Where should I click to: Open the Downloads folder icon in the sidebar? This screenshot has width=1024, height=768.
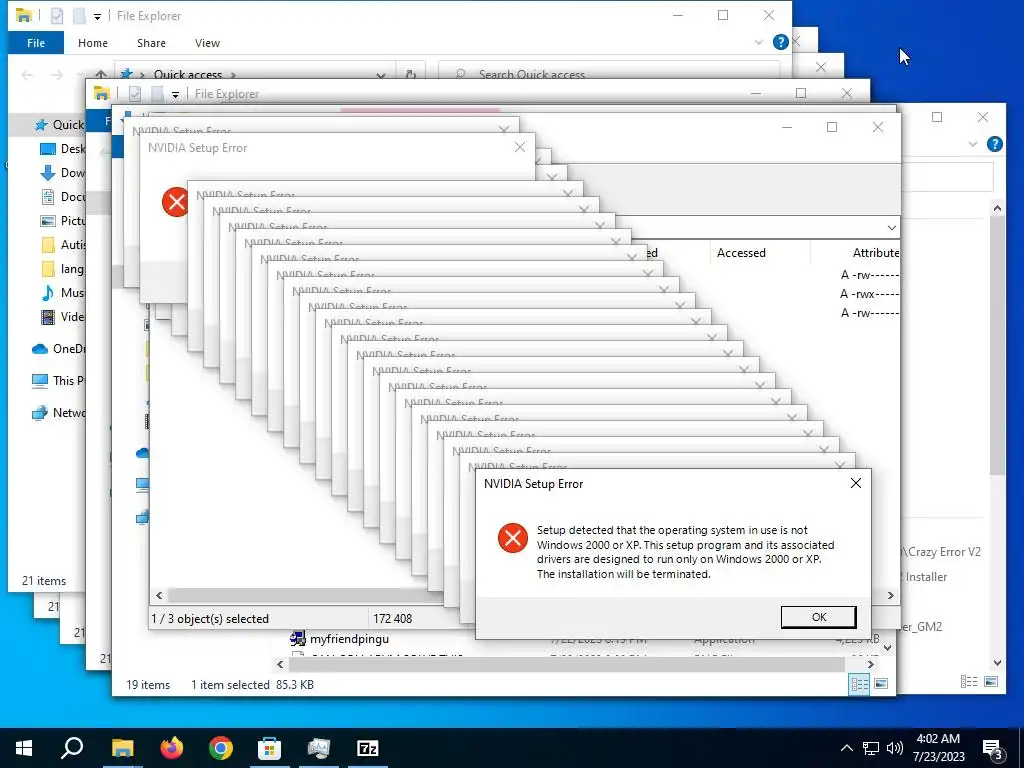(x=48, y=173)
